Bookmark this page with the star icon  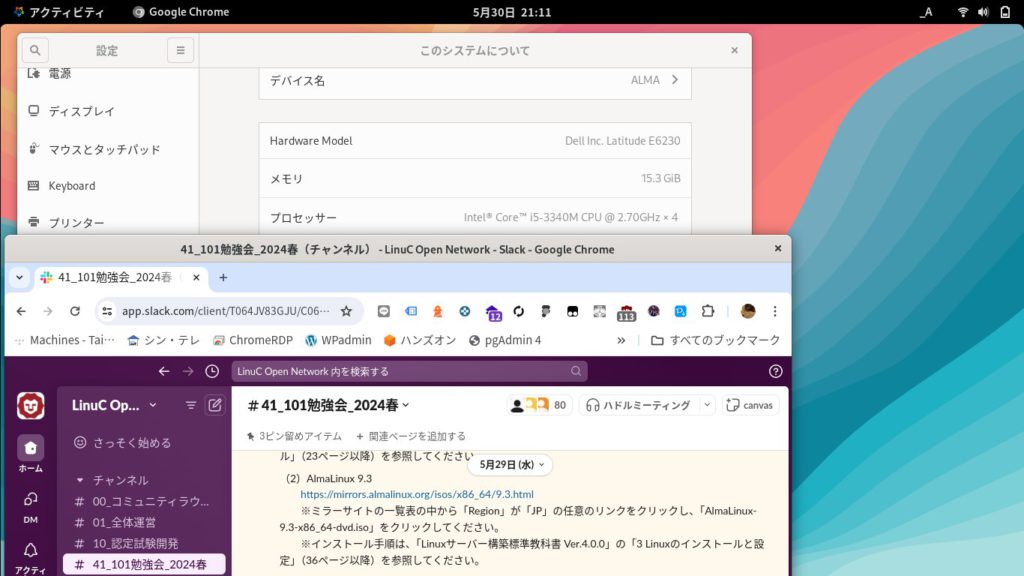(x=346, y=311)
